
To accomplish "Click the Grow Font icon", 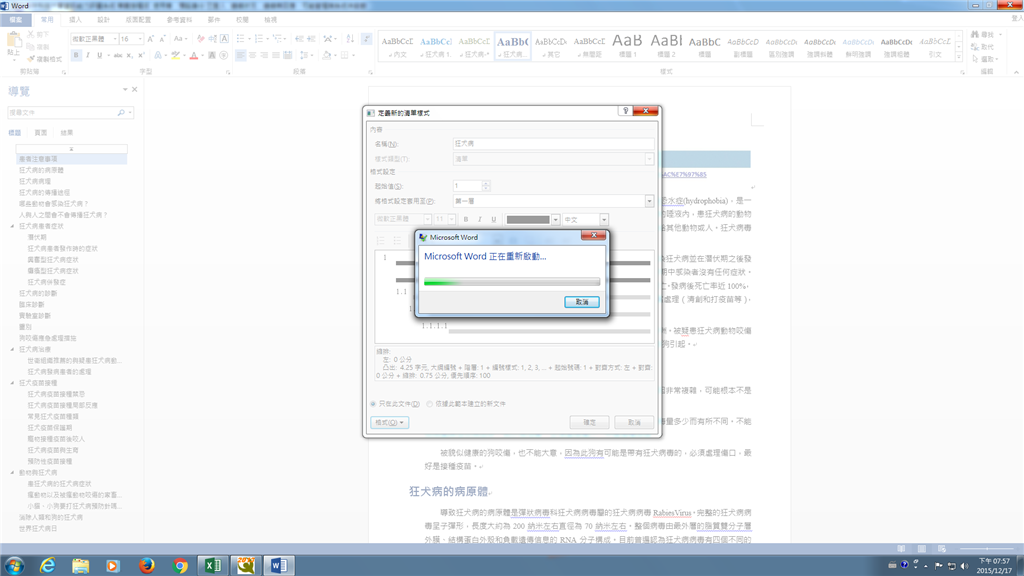I will point(151,39).
